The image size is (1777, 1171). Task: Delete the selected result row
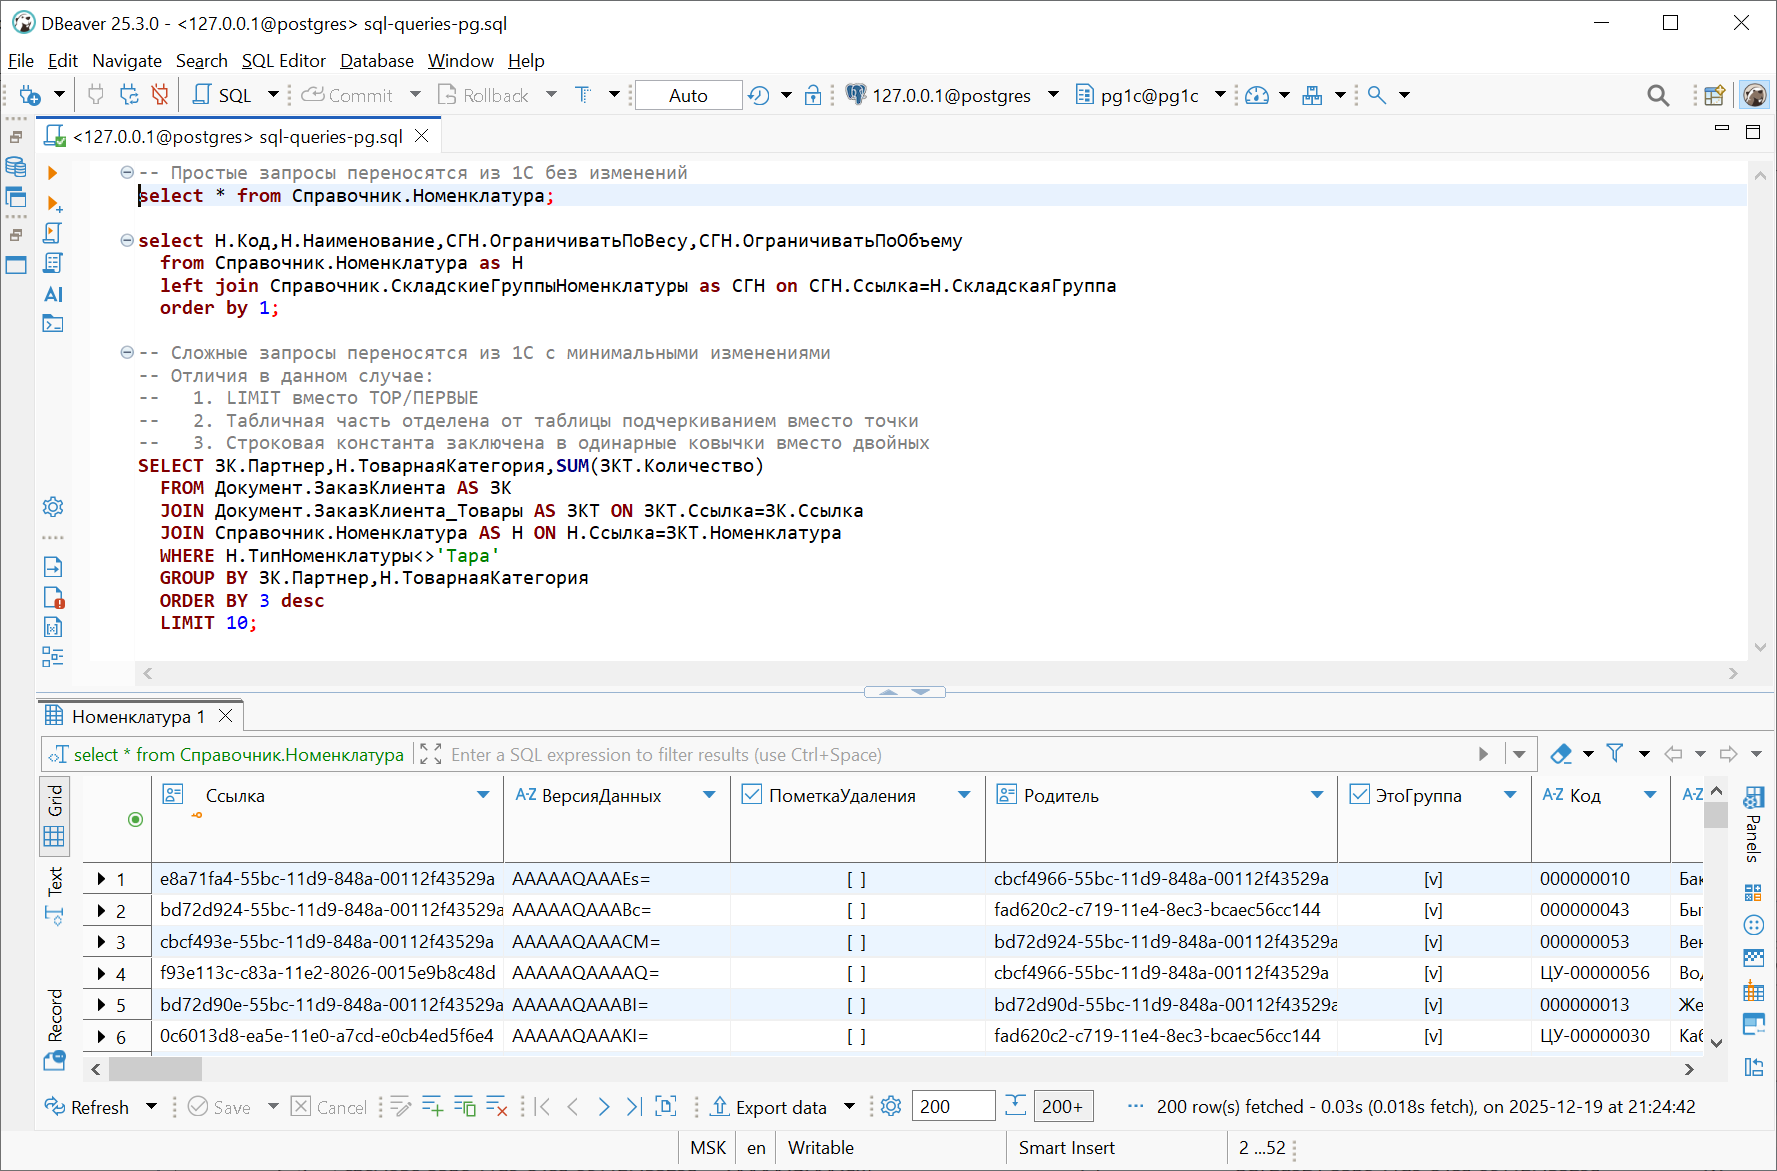497,1107
